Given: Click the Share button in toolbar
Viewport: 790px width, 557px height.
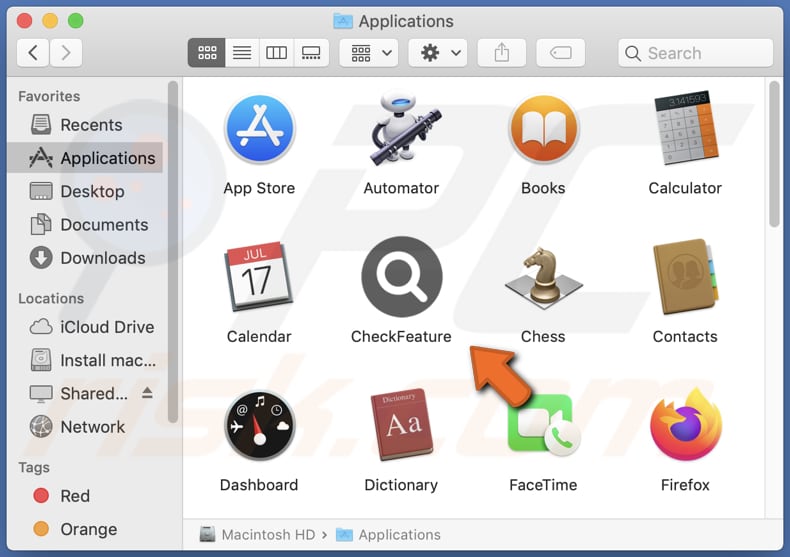Looking at the screenshot, I should pyautogui.click(x=502, y=53).
